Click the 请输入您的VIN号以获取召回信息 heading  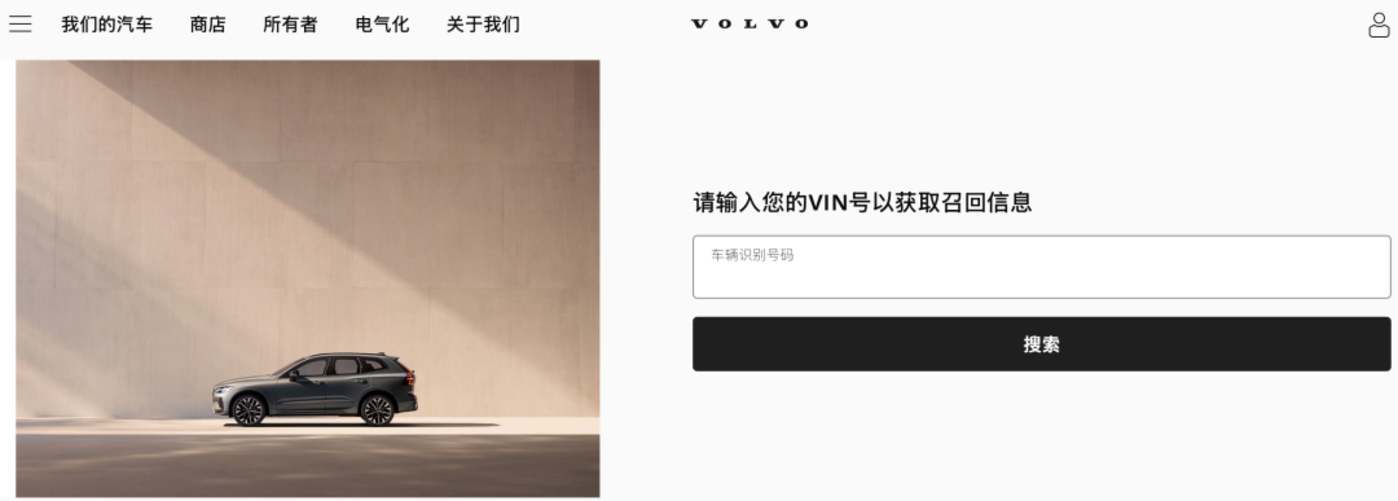862,203
